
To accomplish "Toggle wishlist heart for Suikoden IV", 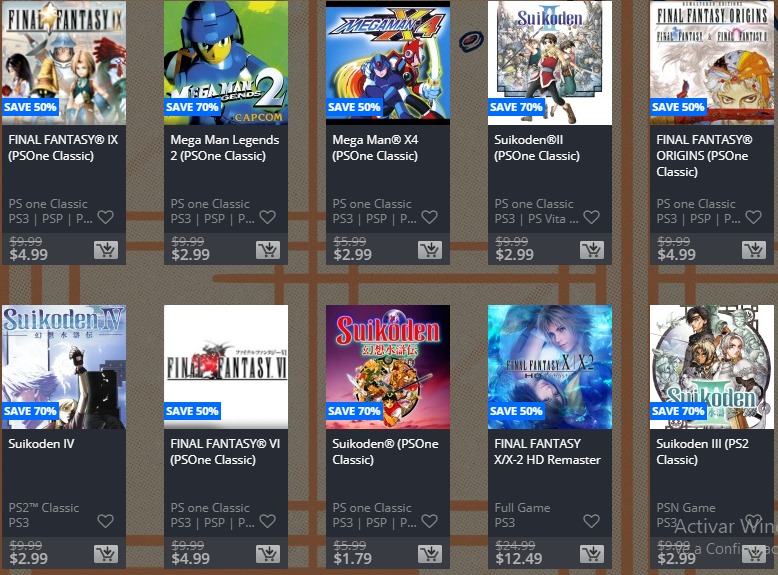I will 105,521.
